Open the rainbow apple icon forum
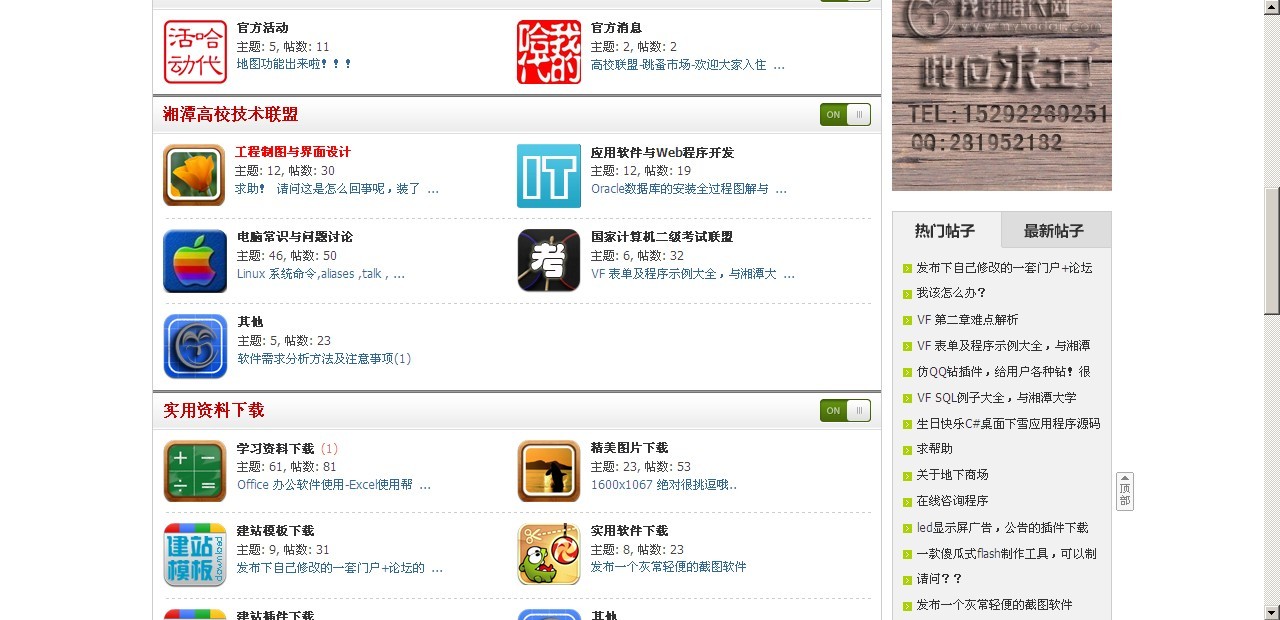1280x620 pixels. click(x=195, y=261)
